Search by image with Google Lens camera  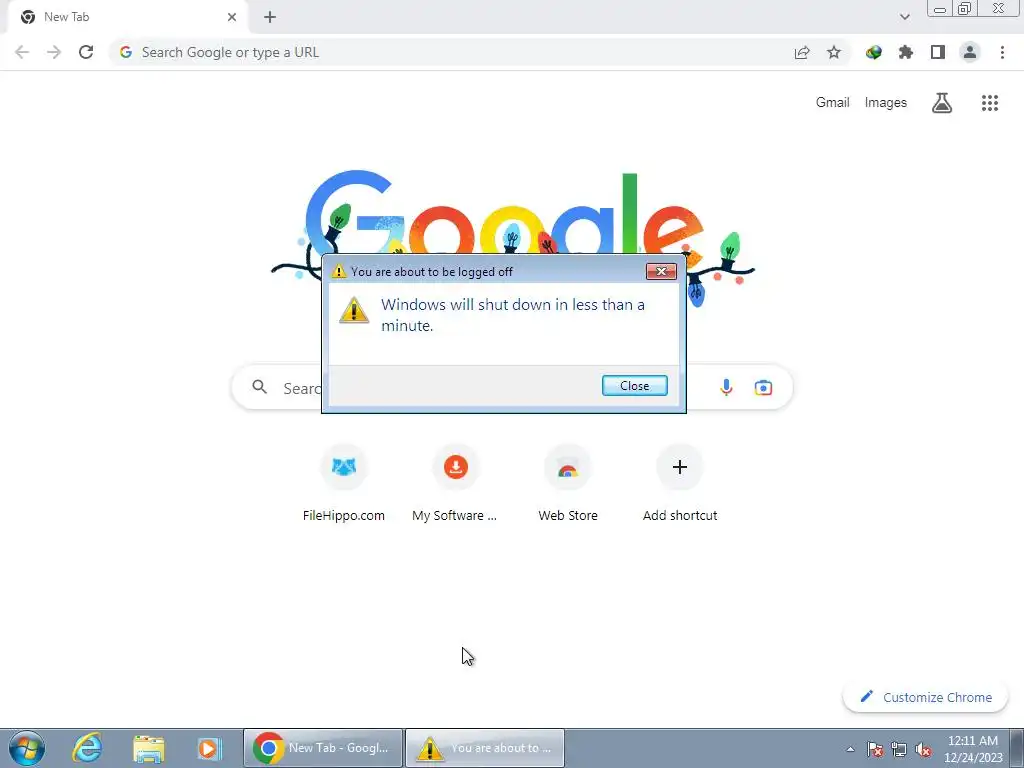click(x=763, y=387)
